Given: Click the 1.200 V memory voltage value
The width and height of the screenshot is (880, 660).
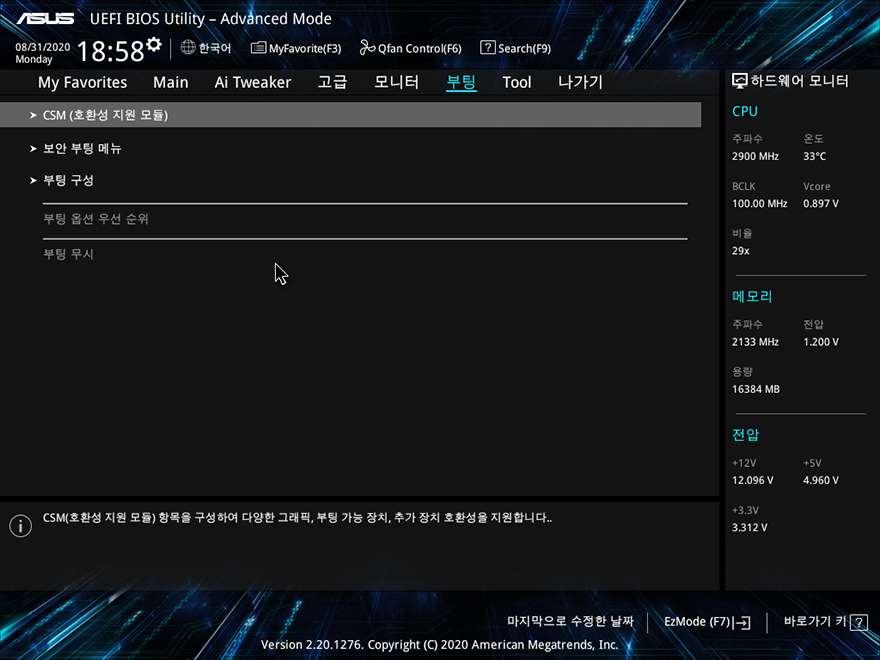Looking at the screenshot, I should point(821,342).
